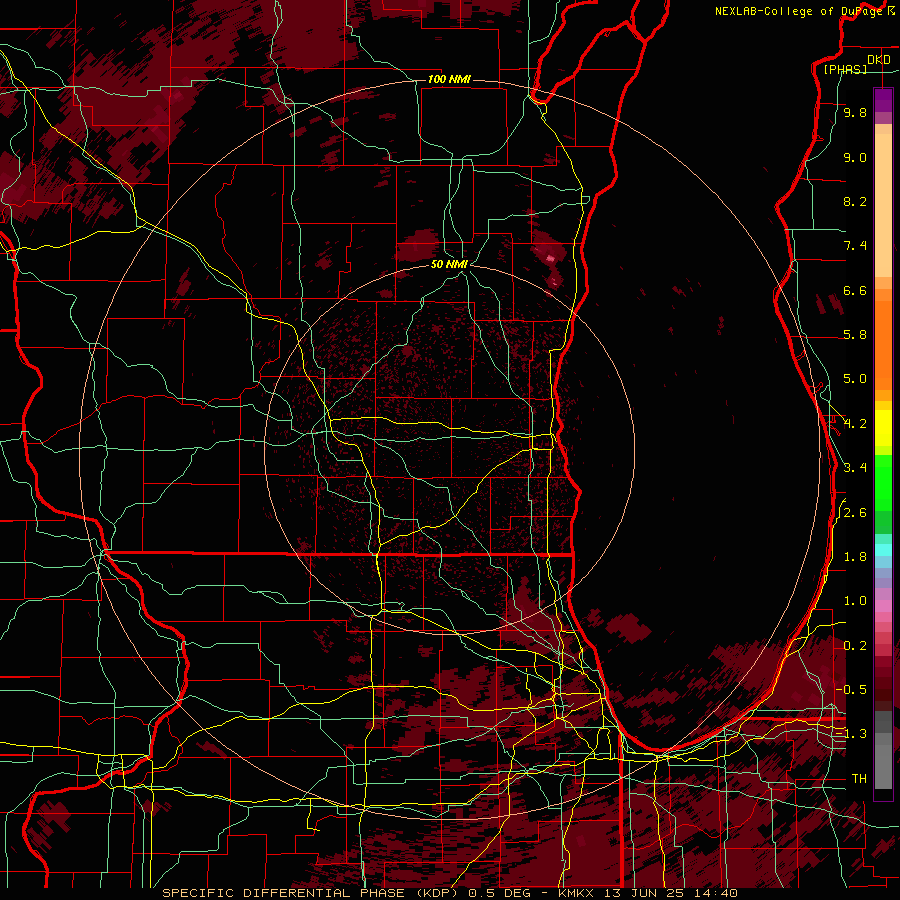900x900 pixels.
Task: Click the 2.6 scale value
Action: pyautogui.click(x=855, y=513)
